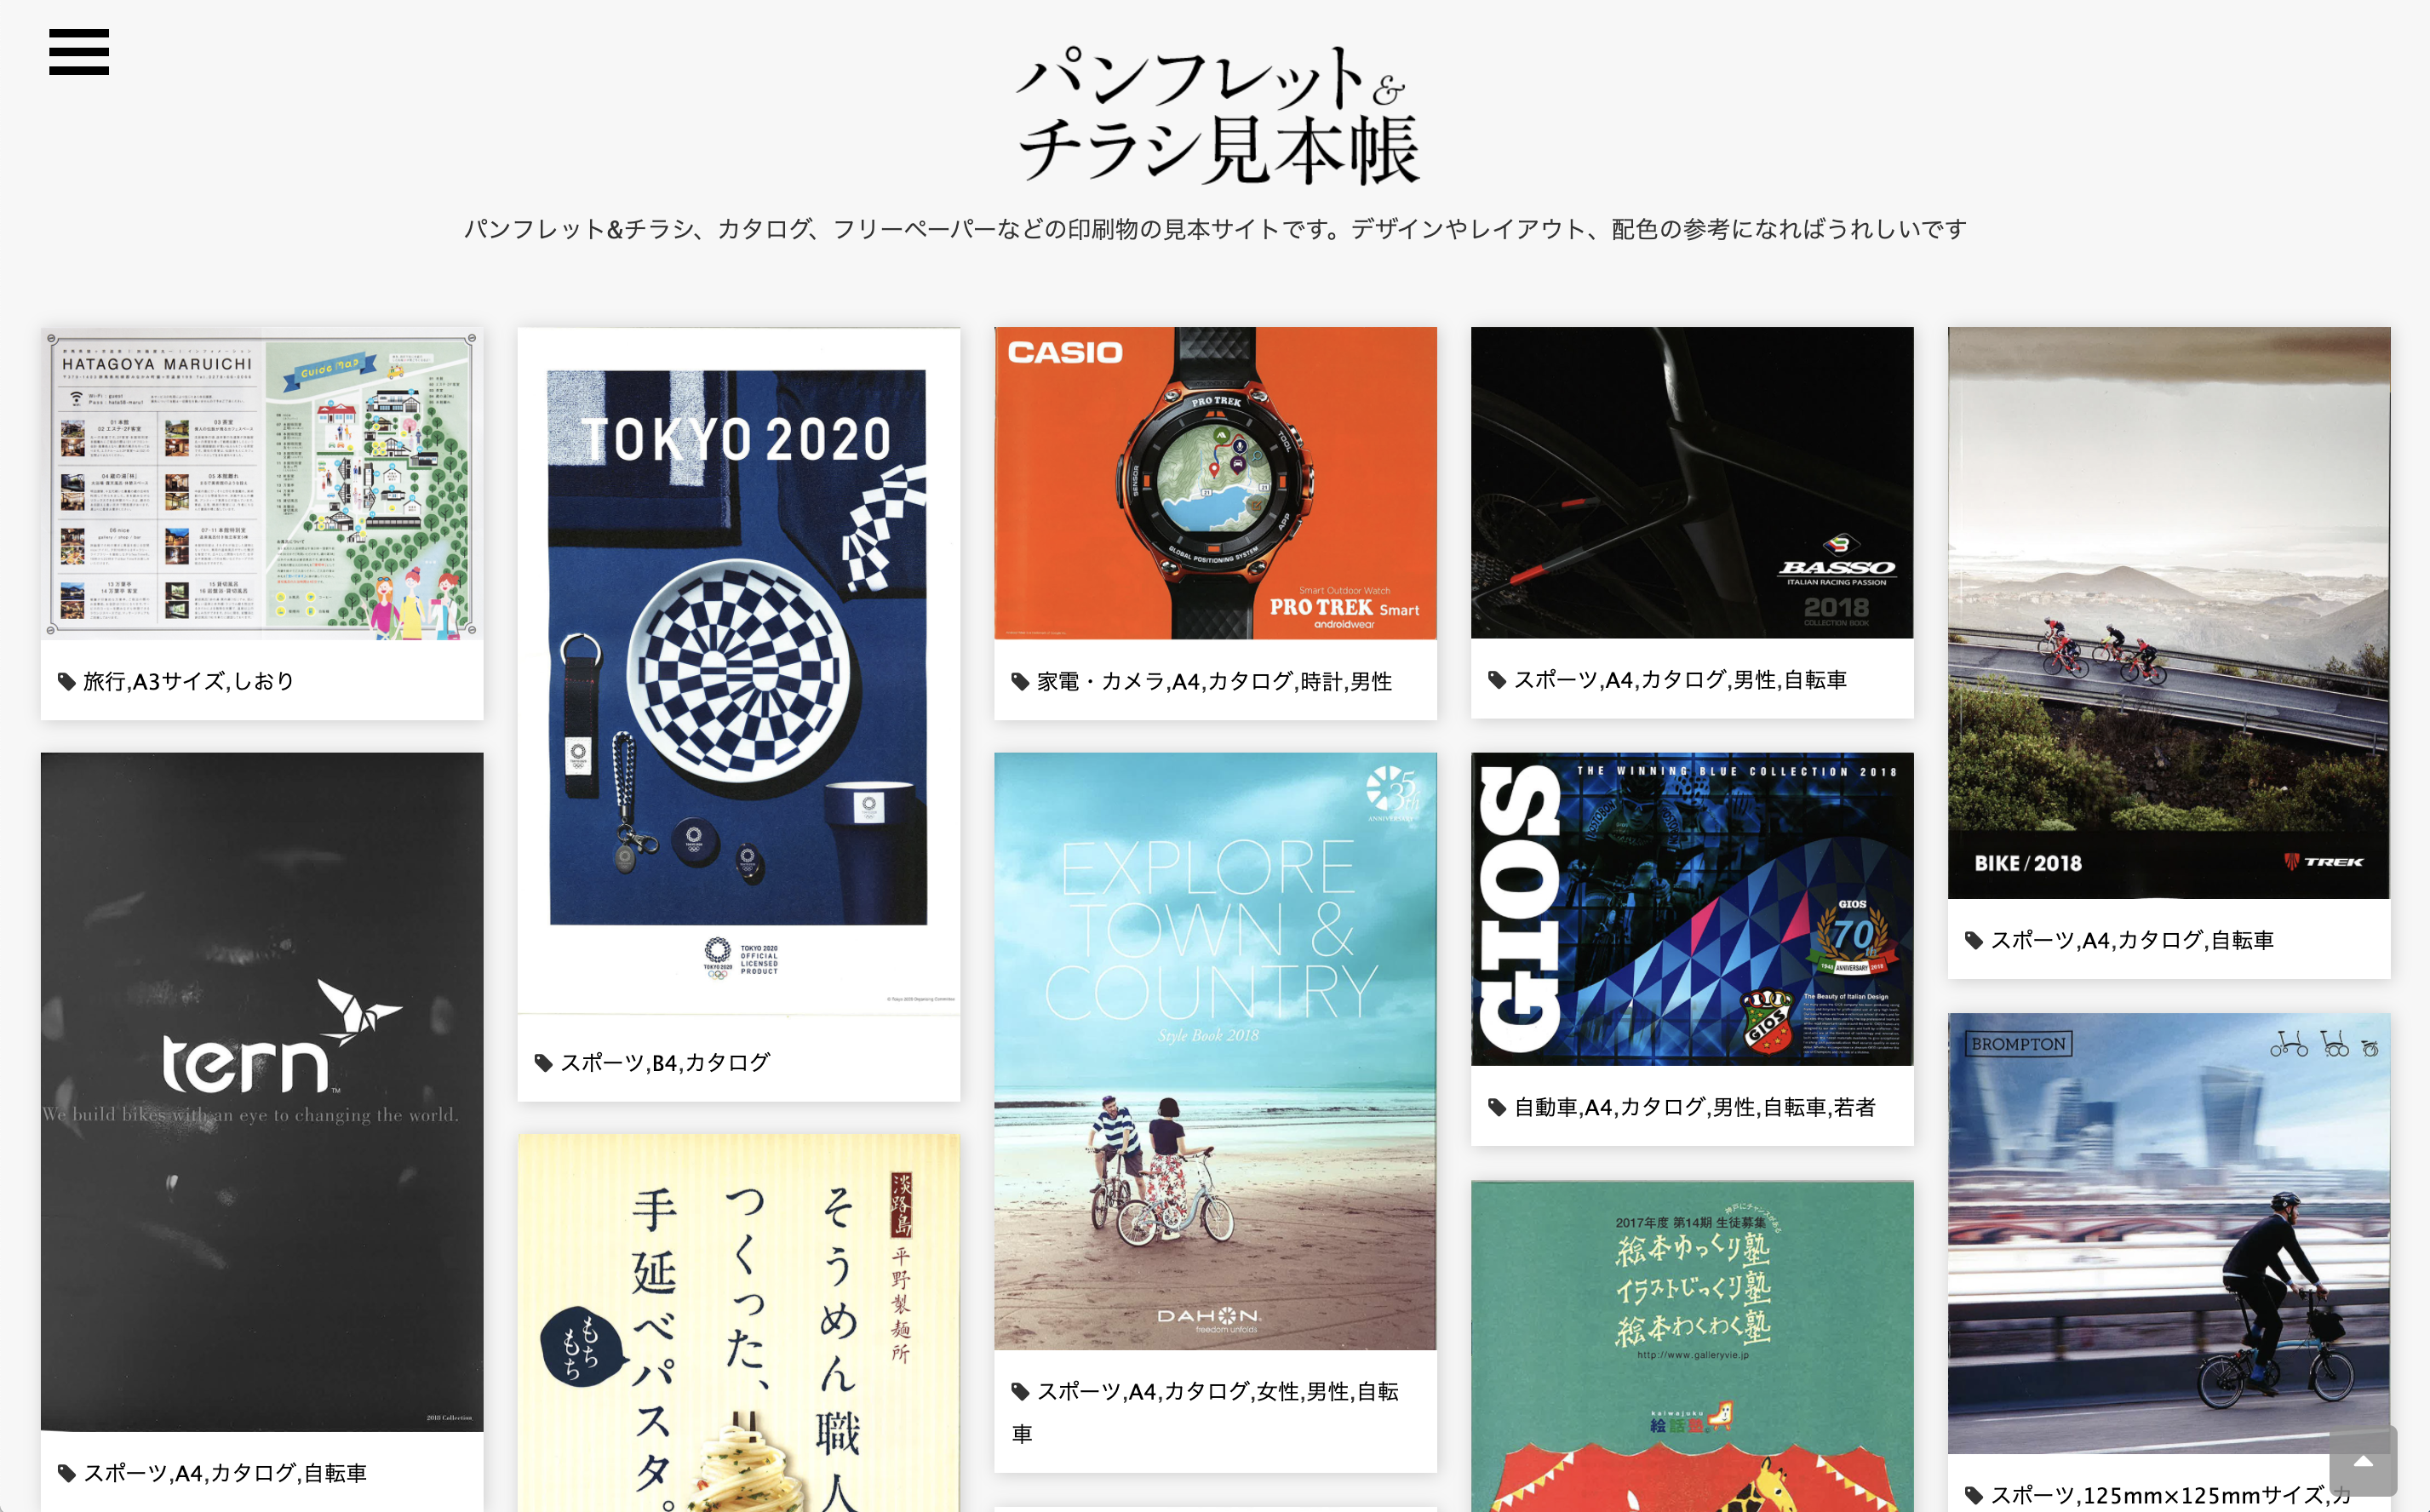The width and height of the screenshot is (2430, 1512).
Task: Open the CASIO PRO TREK Smart thumbnail
Action: [x=1215, y=483]
